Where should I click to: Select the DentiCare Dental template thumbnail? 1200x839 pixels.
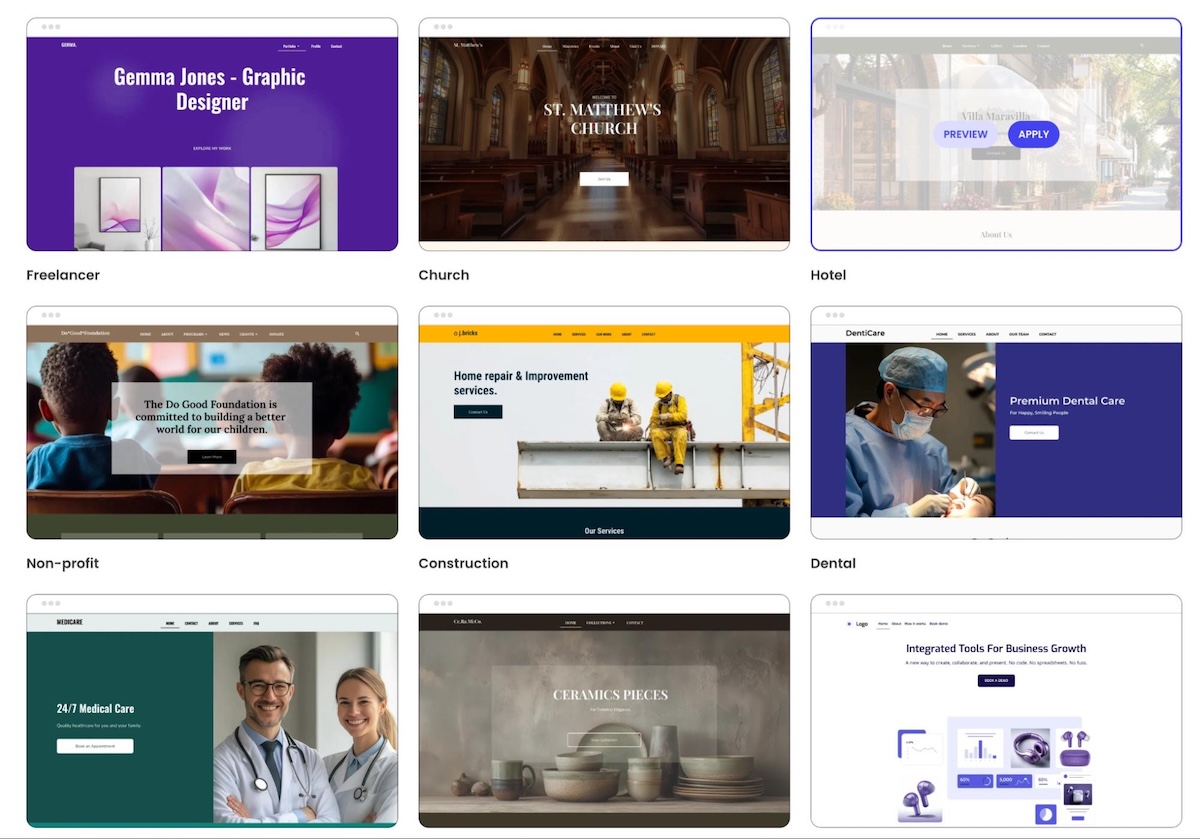pyautogui.click(x=996, y=422)
